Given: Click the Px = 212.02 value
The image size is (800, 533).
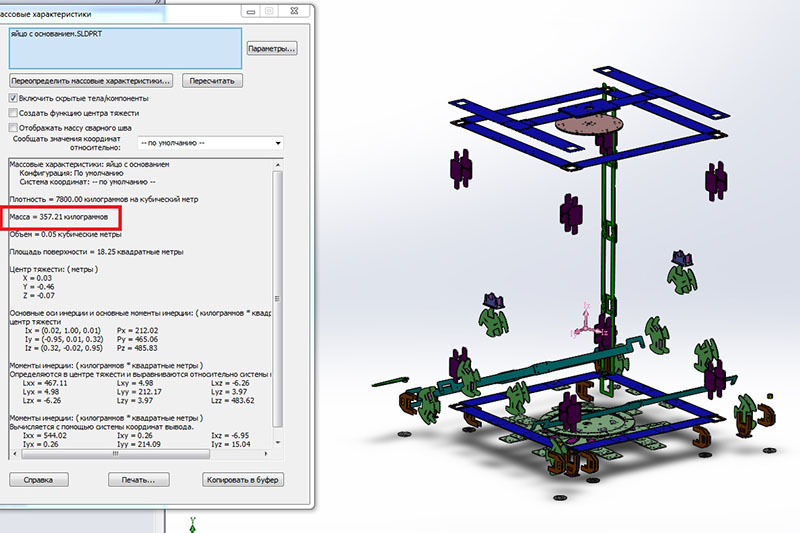Looking at the screenshot, I should coord(138,331).
